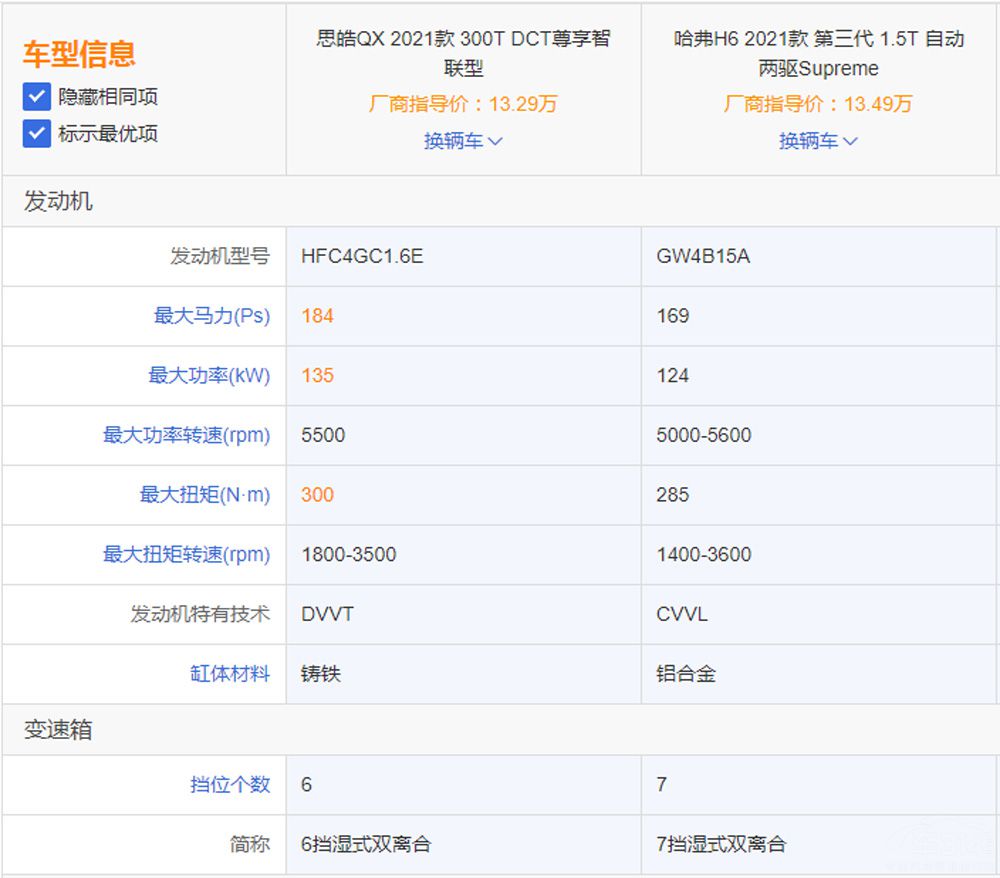Image resolution: width=1000 pixels, height=878 pixels.
Task: Uncheck the 隐藏相同项 checkbox
Action: point(37,97)
